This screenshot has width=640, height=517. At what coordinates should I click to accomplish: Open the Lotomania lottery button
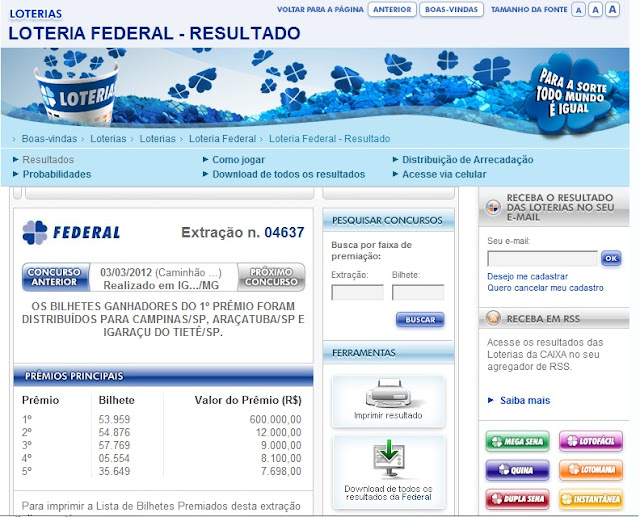click(591, 470)
